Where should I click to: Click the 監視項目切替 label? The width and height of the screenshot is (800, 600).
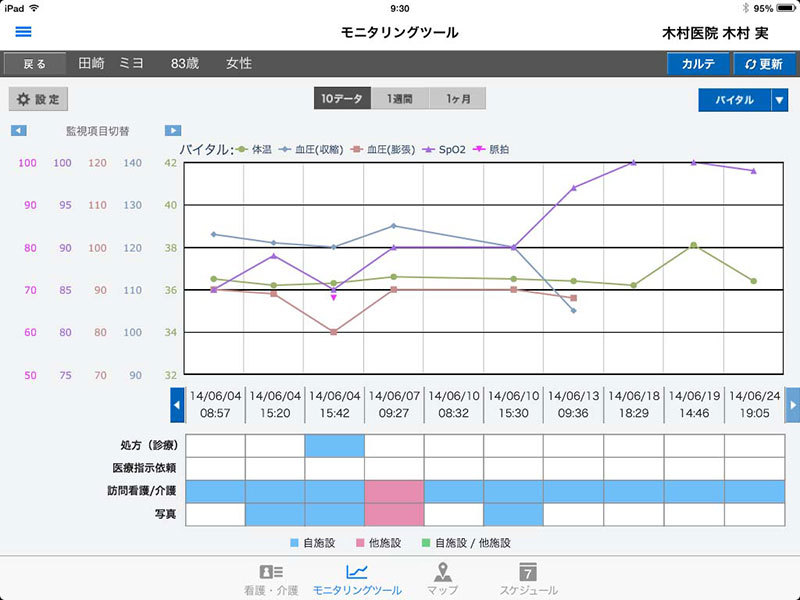[x=97, y=131]
